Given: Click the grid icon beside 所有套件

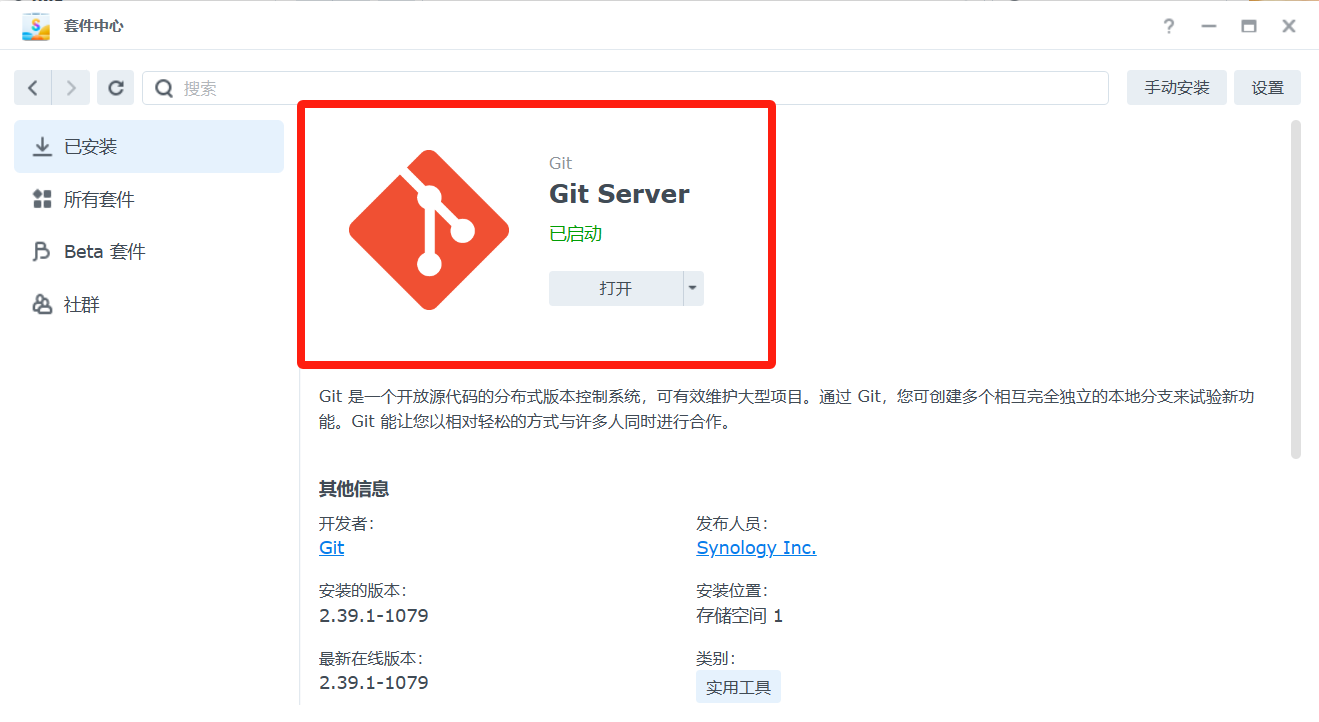Looking at the screenshot, I should (42, 200).
